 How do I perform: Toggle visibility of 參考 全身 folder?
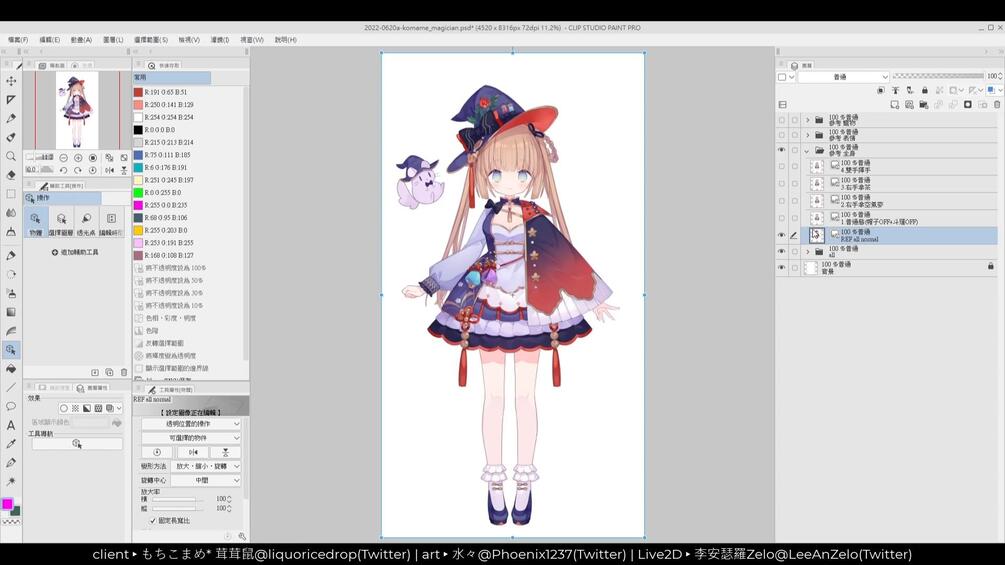click(781, 151)
